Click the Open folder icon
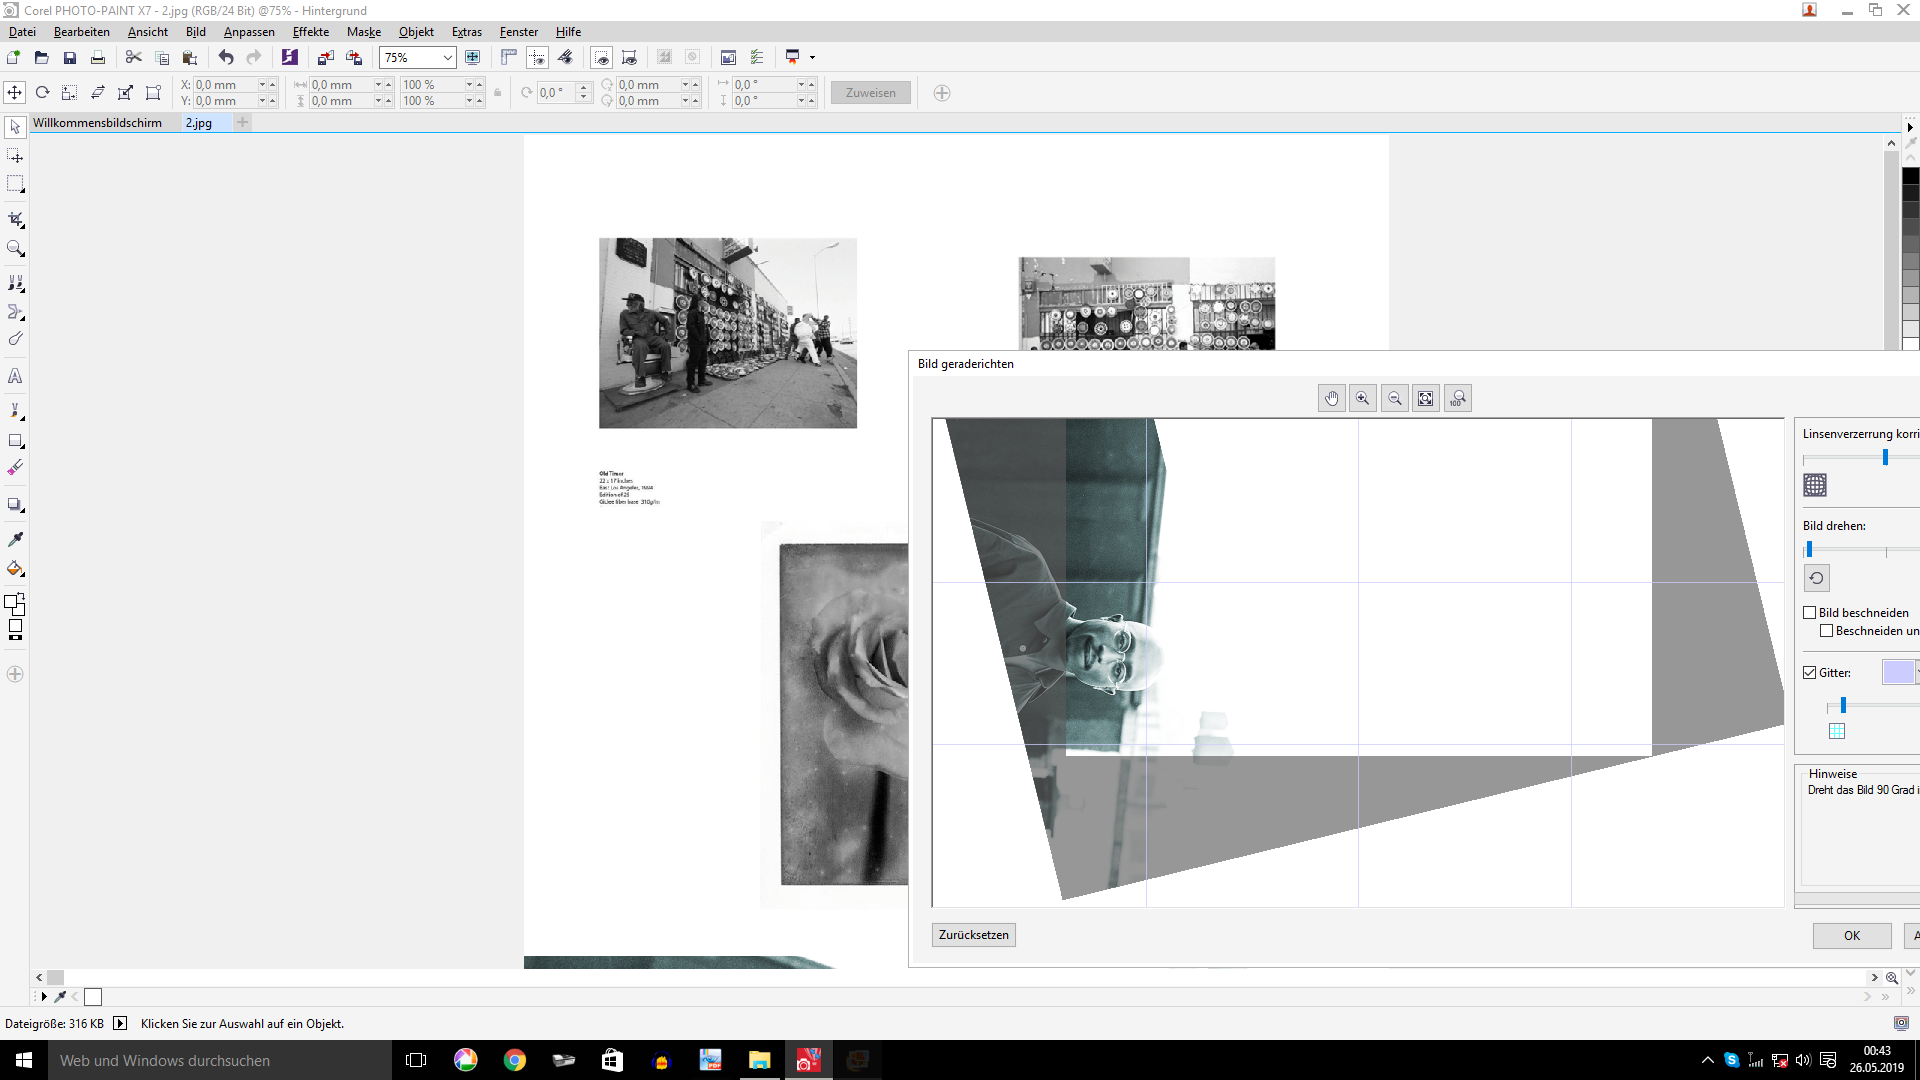 point(41,58)
